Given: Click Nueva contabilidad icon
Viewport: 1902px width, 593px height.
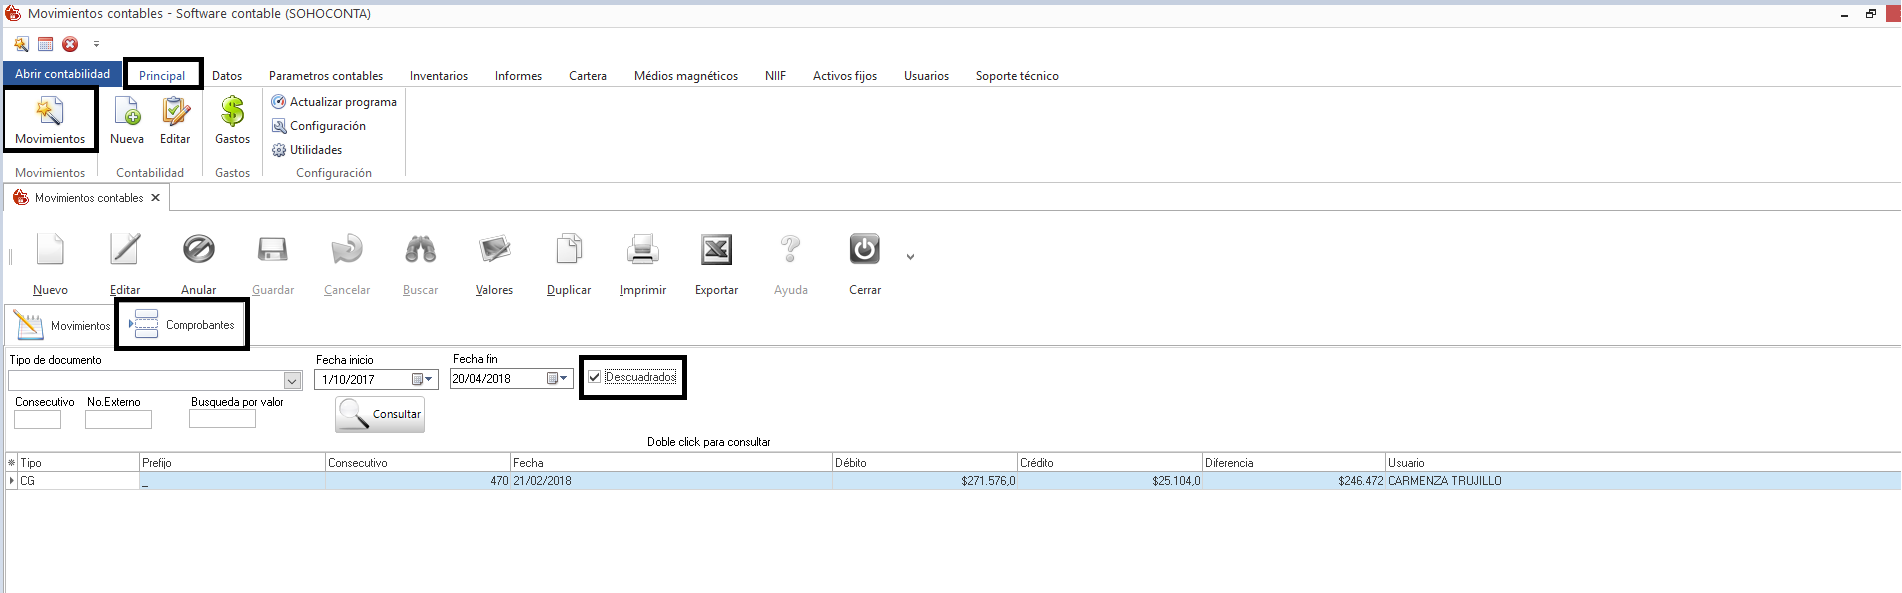Looking at the screenshot, I should 127,112.
